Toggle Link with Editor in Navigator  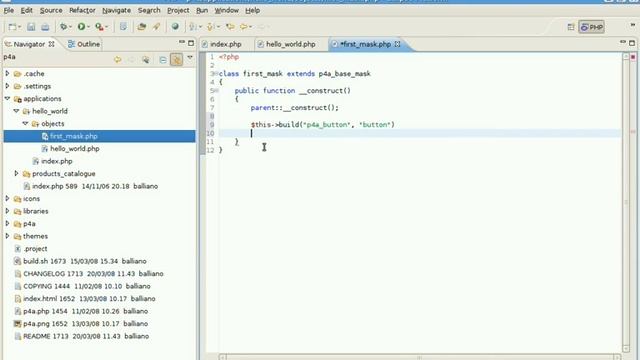pyautogui.click(x=176, y=60)
